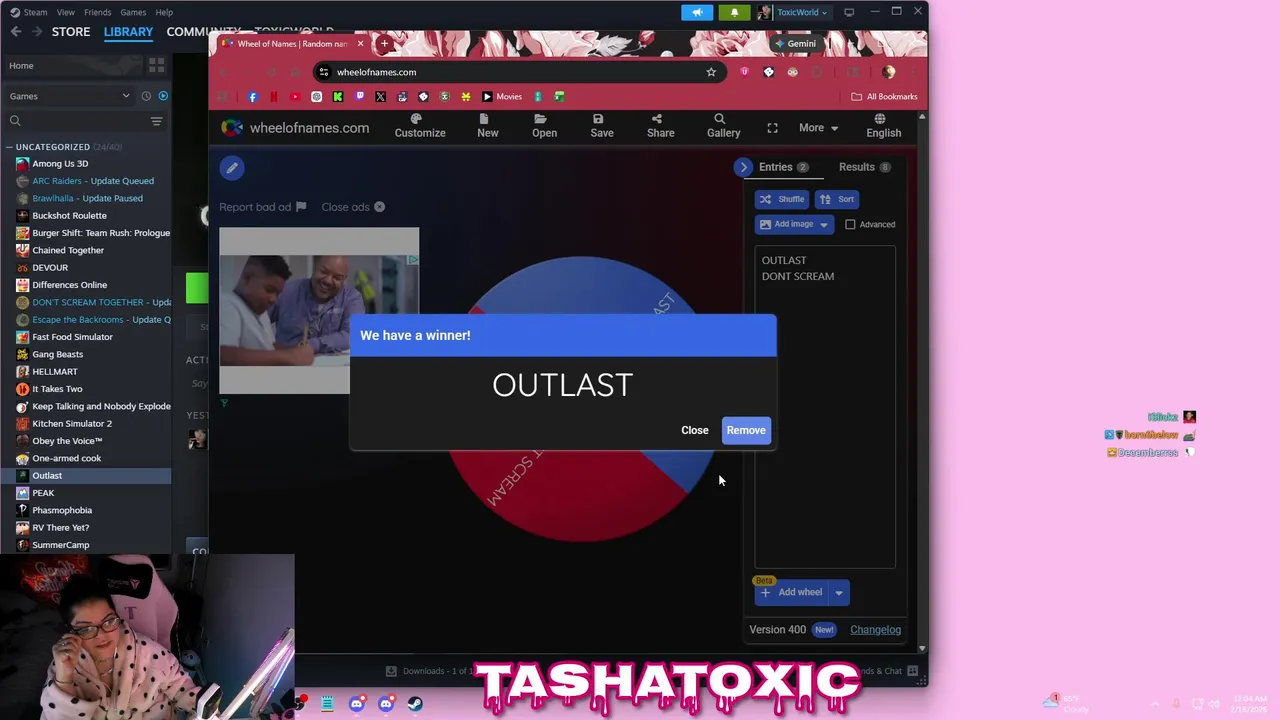Toggle Steam's recent activity clock filter
Viewport: 1280px width, 720px height.
[146, 96]
